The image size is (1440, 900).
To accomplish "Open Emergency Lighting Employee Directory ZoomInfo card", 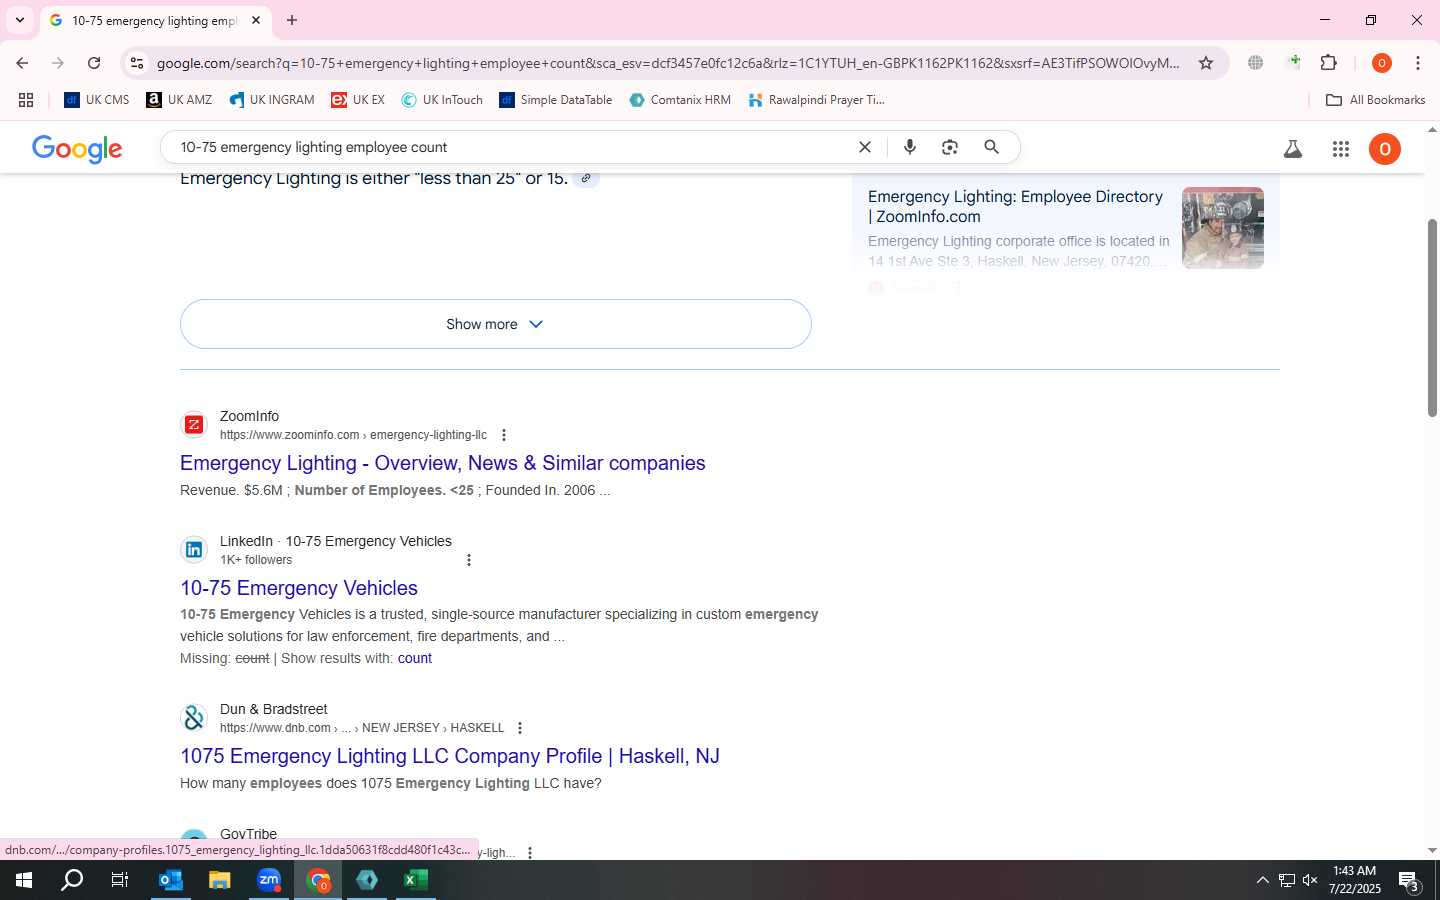I will (x=1015, y=206).
